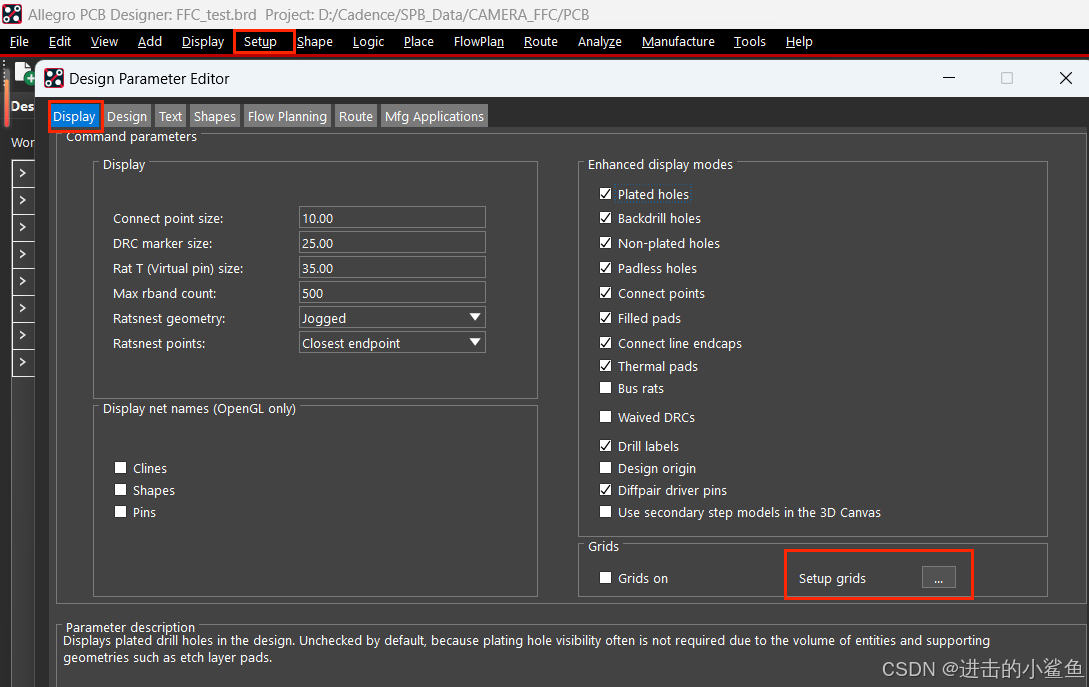The image size is (1089, 687).
Task: Open the Shape menu
Action: pyautogui.click(x=315, y=42)
